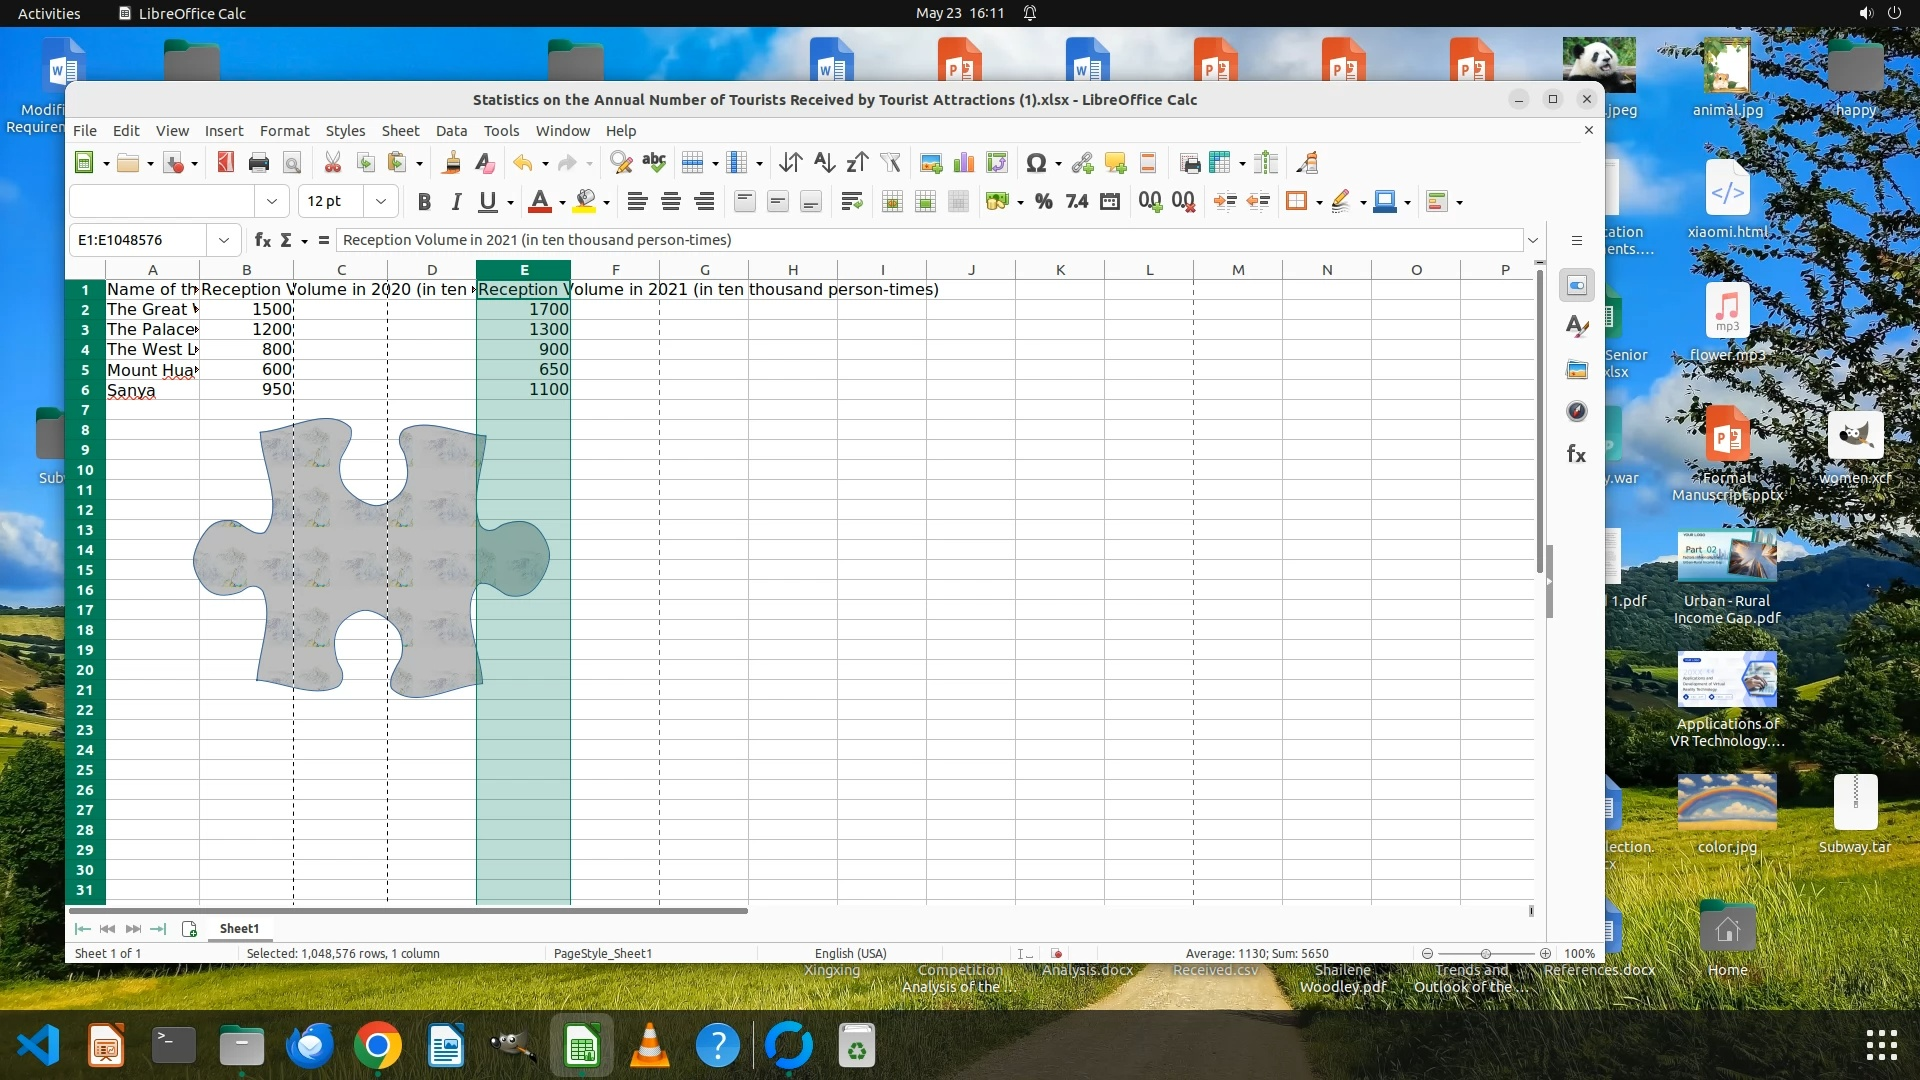Open the Name Box dropdown arrow
Screen dimensions: 1920x1080
(x=224, y=240)
